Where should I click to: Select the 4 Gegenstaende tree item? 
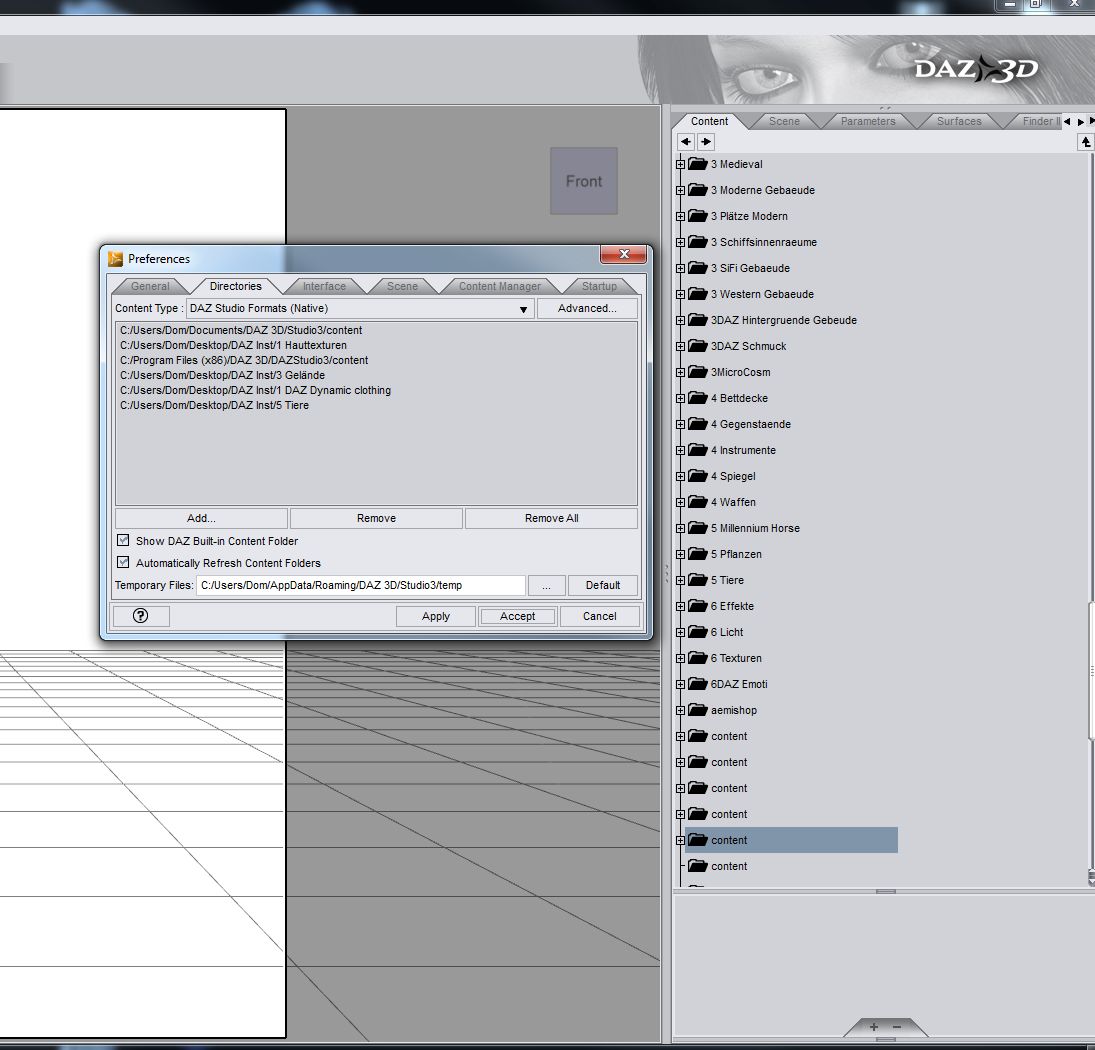tap(751, 424)
